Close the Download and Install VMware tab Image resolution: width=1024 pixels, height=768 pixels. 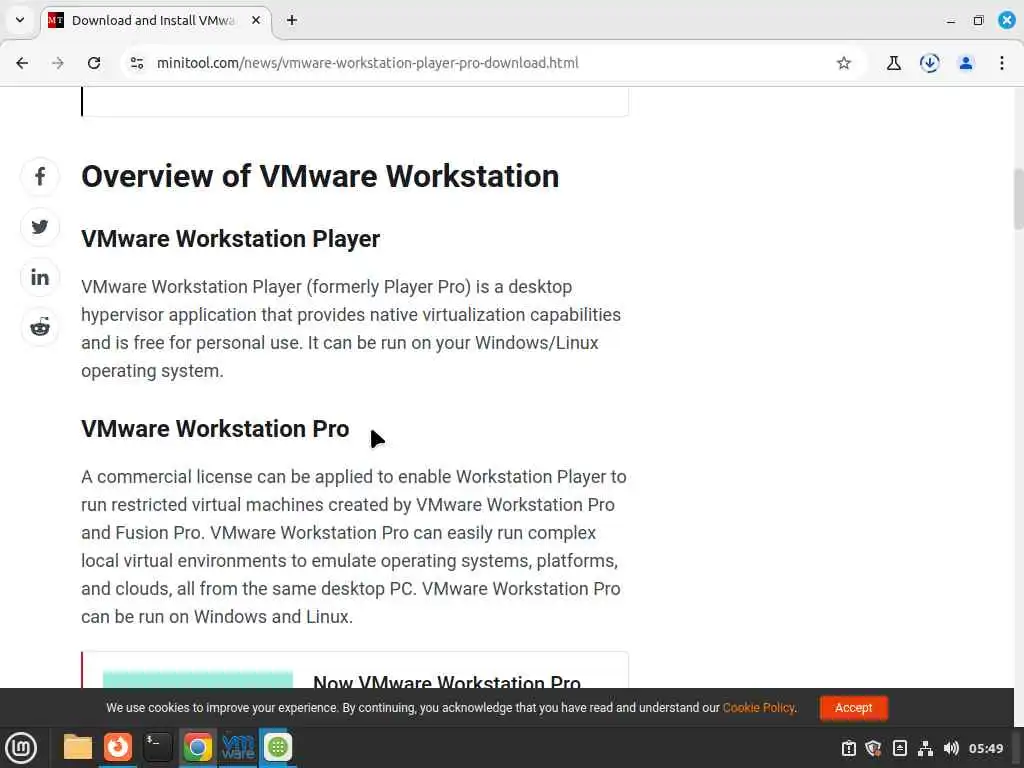click(x=257, y=20)
